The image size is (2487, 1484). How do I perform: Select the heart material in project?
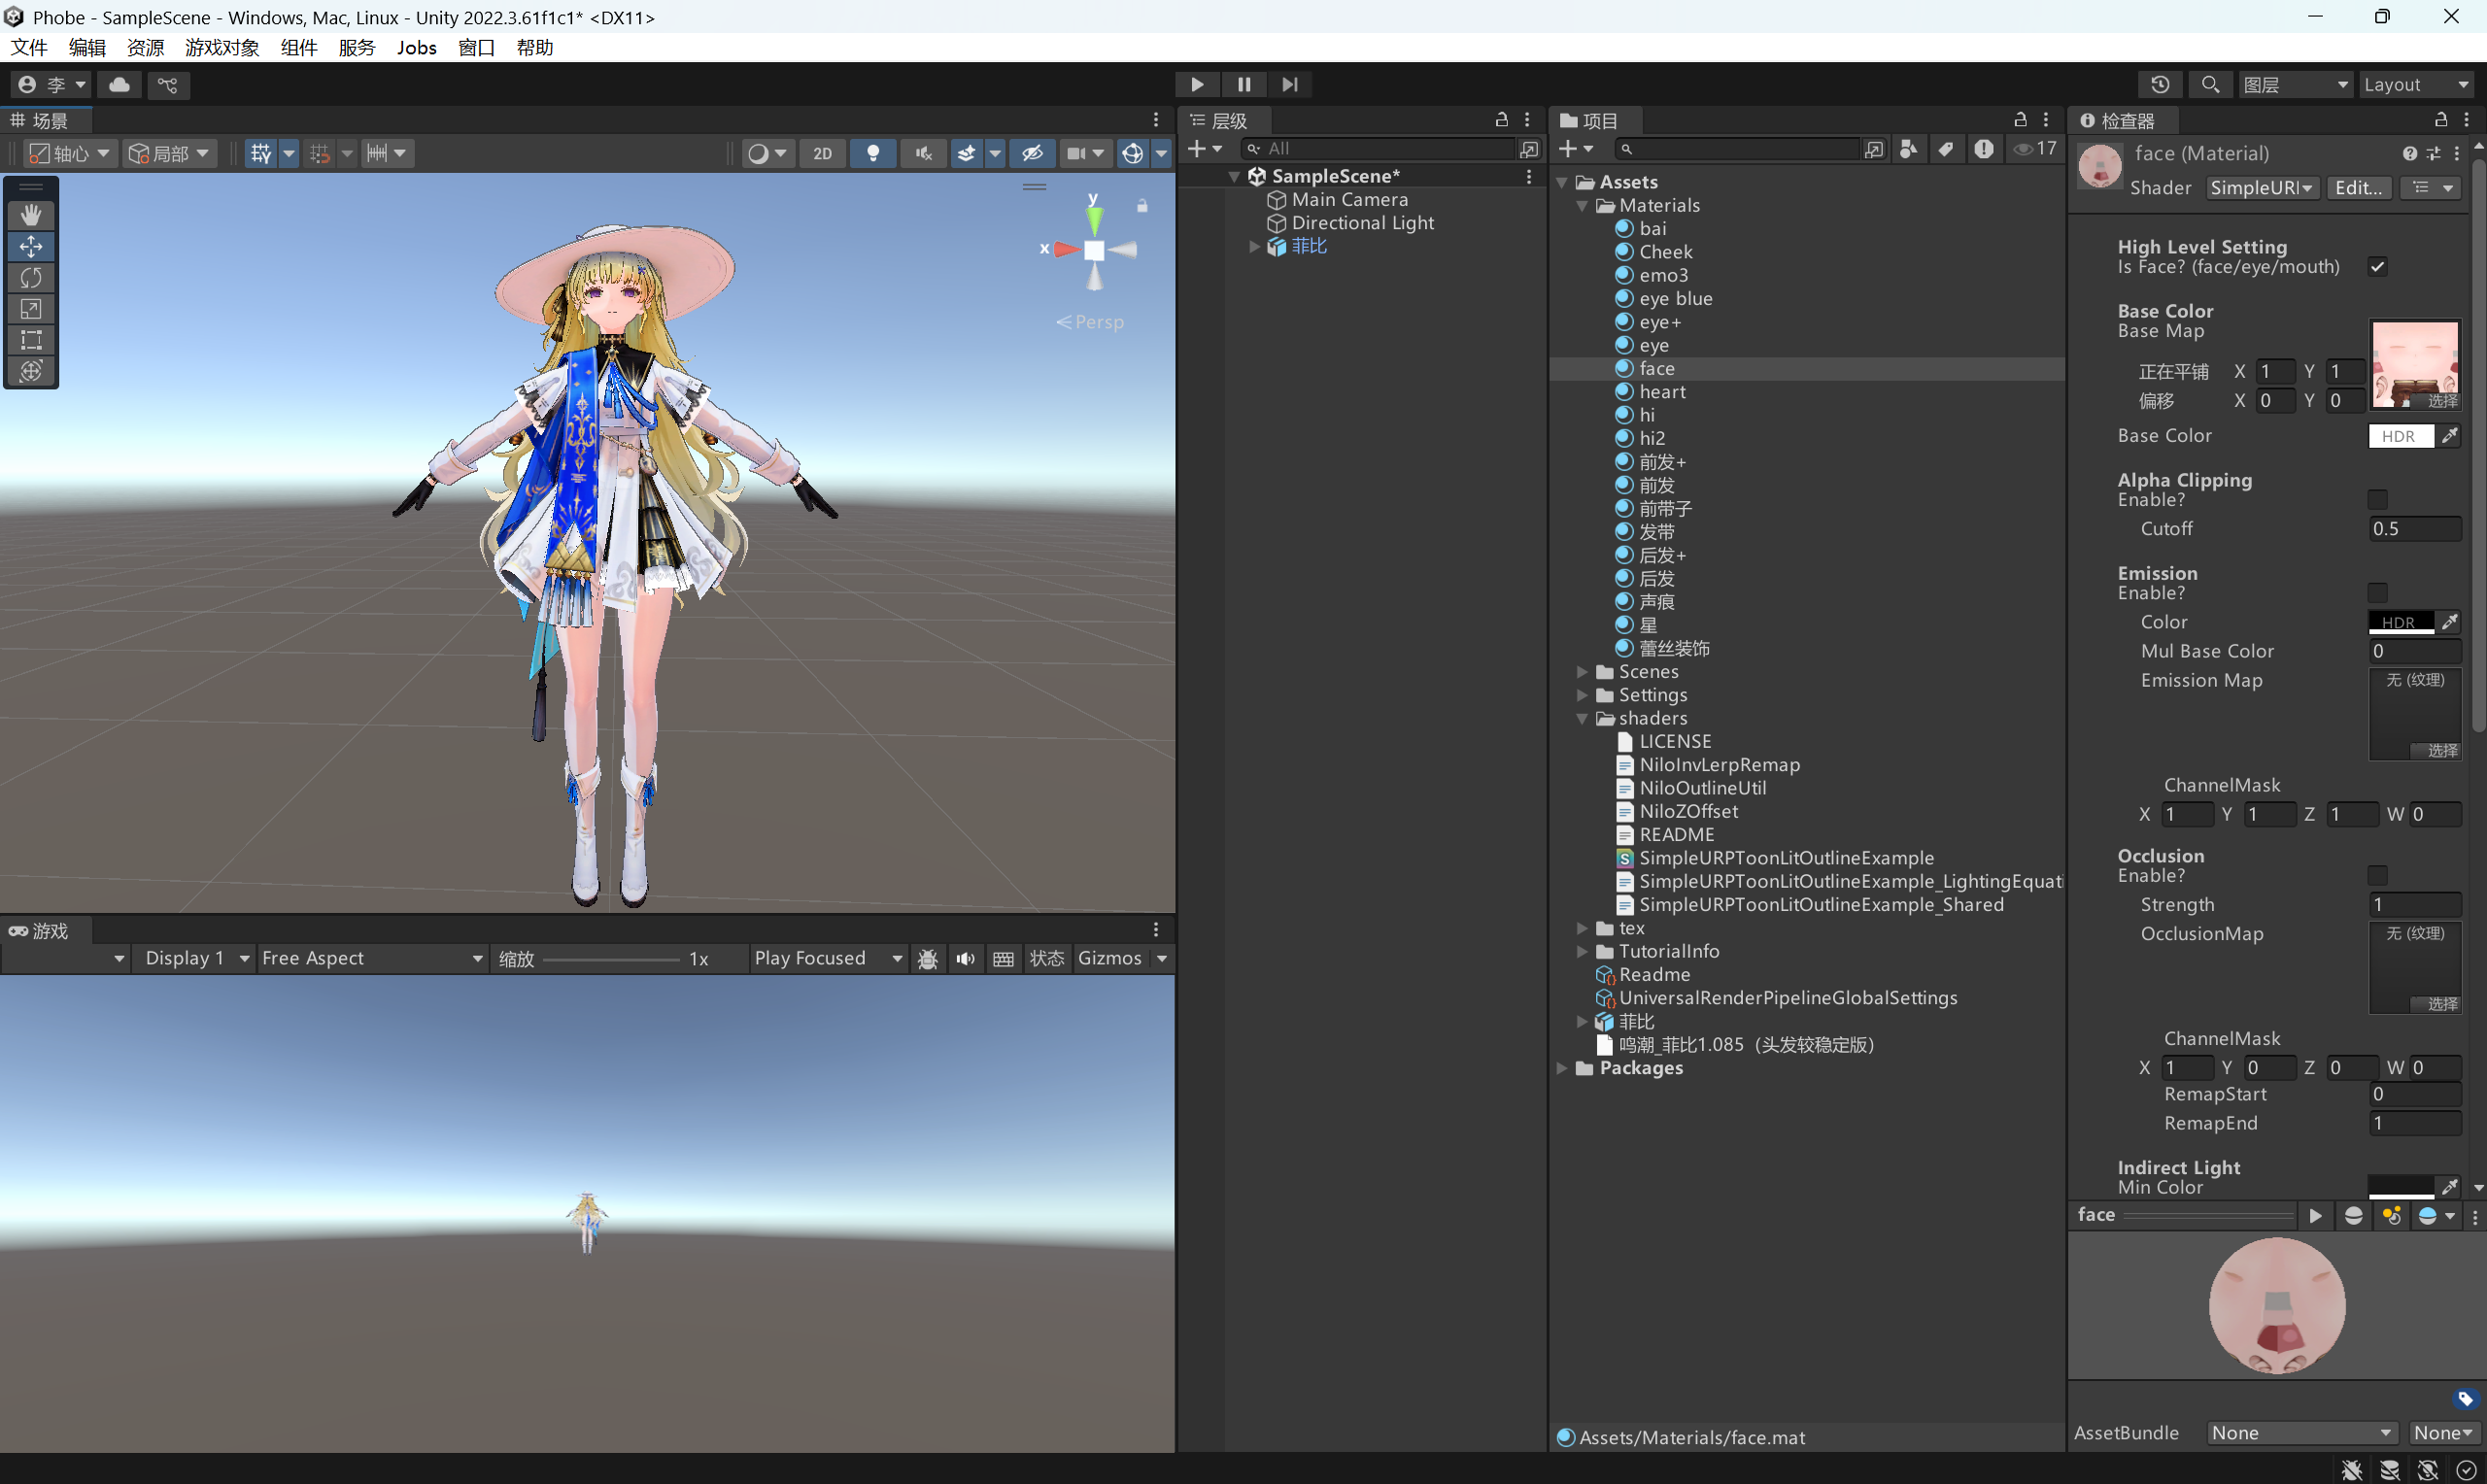click(x=1661, y=392)
